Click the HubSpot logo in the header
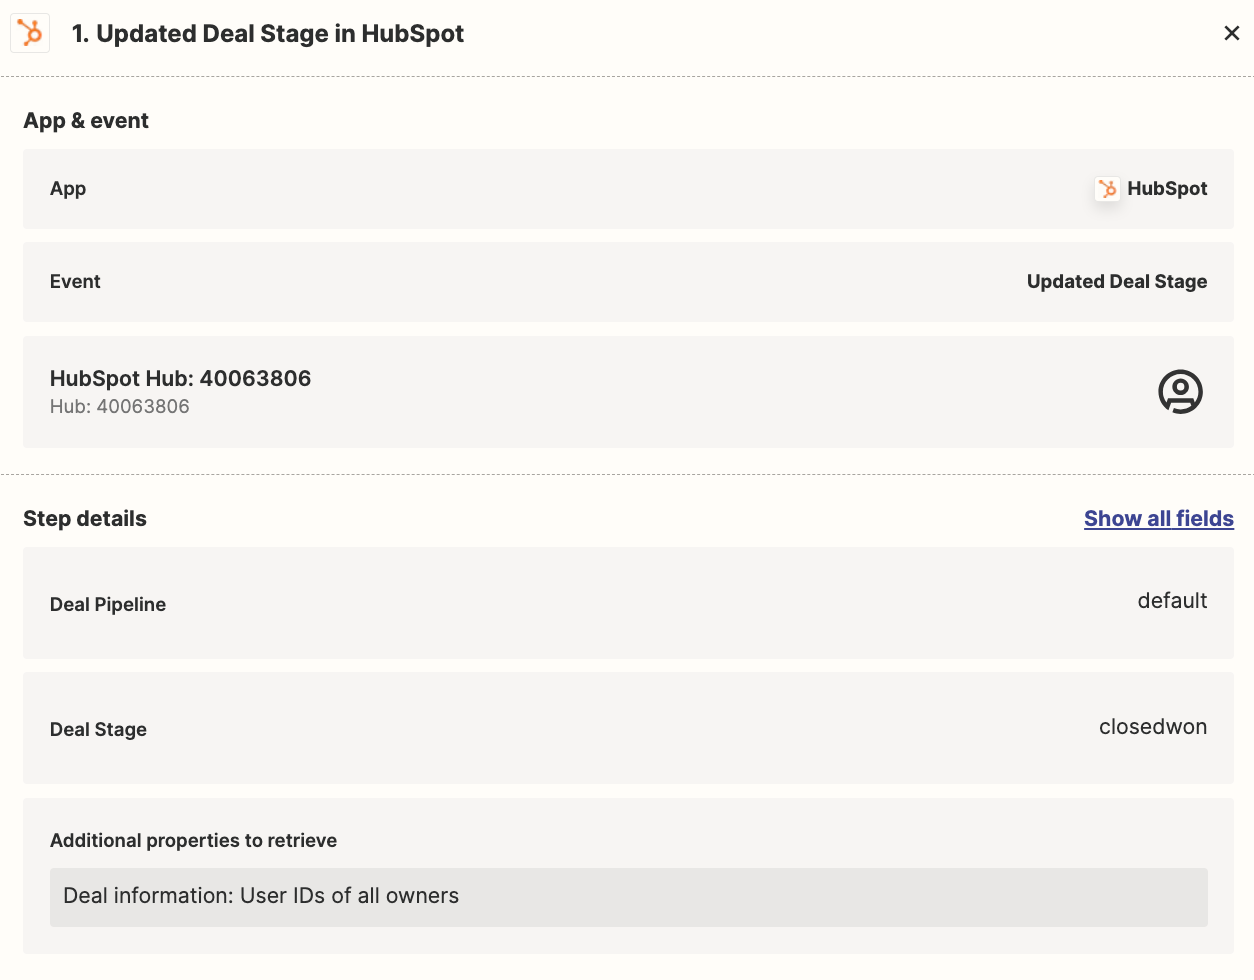The height and width of the screenshot is (980, 1254). pyautogui.click(x=30, y=33)
